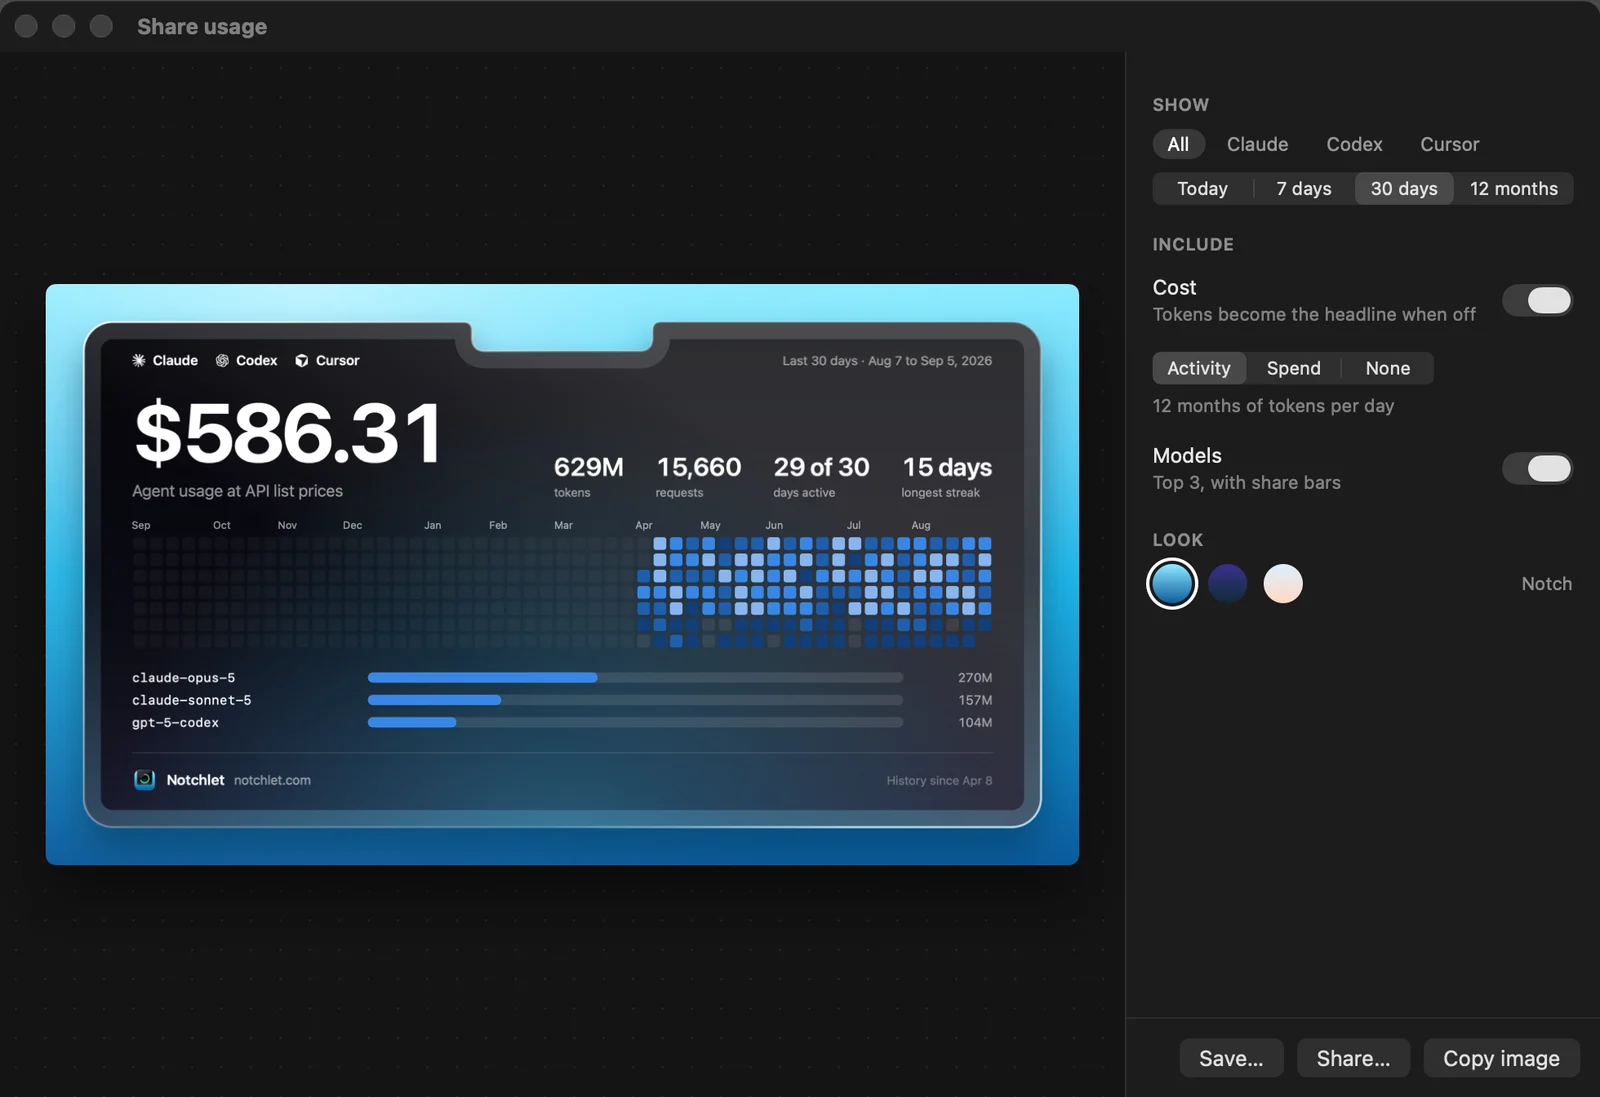Image resolution: width=1600 pixels, height=1097 pixels.
Task: Choose the Spend heatmap option
Action: point(1294,368)
